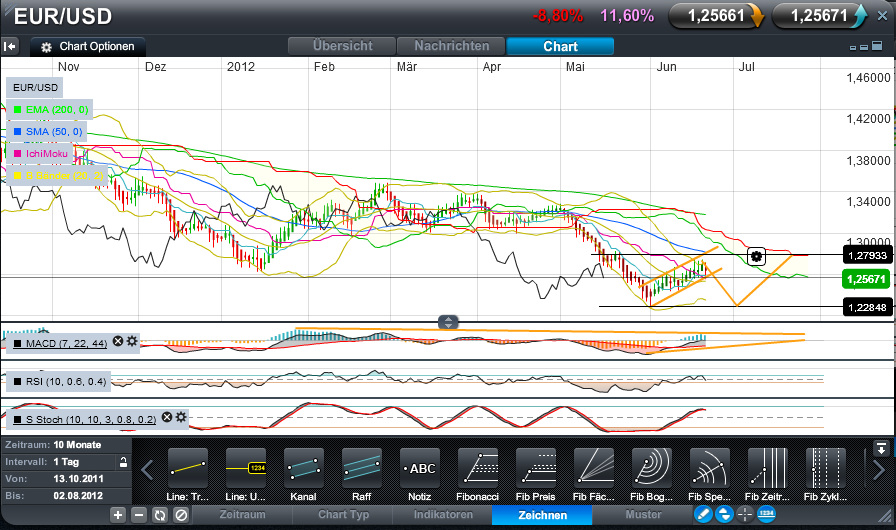Collapse the bottom toolbar panel
This screenshot has width=896, height=530.
coord(881,447)
